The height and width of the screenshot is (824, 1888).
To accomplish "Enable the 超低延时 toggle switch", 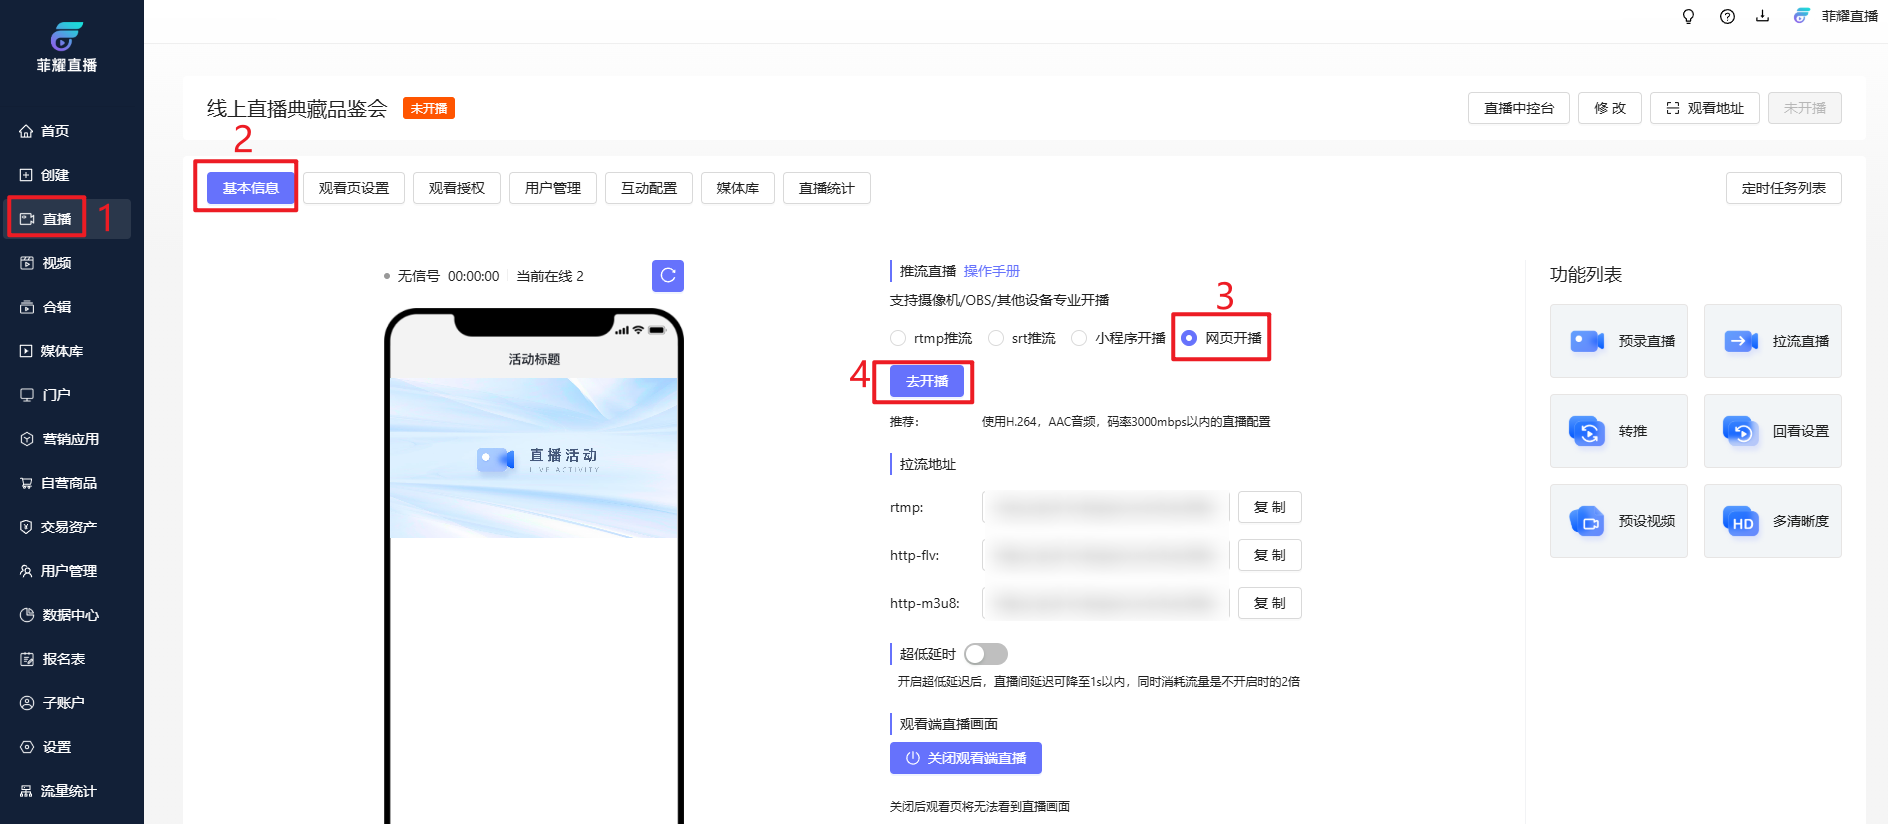I will pos(986,654).
